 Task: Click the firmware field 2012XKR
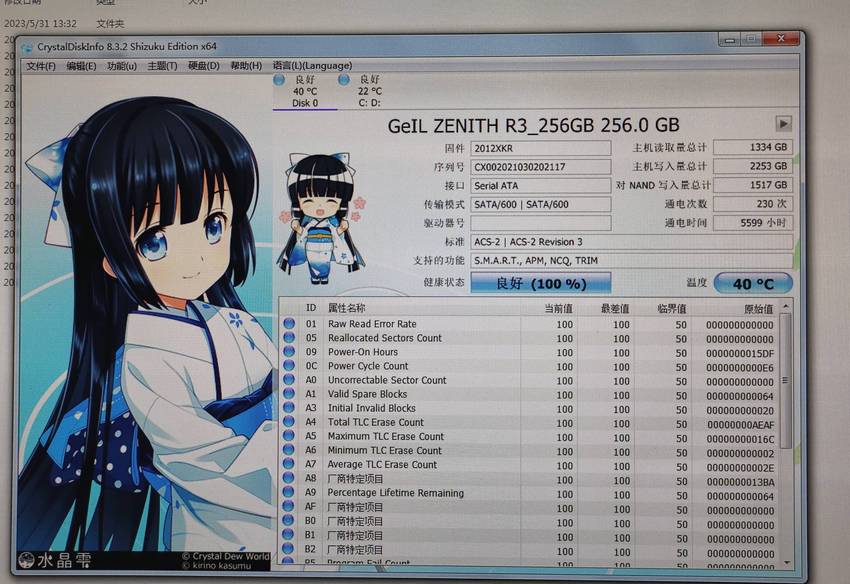(540, 148)
